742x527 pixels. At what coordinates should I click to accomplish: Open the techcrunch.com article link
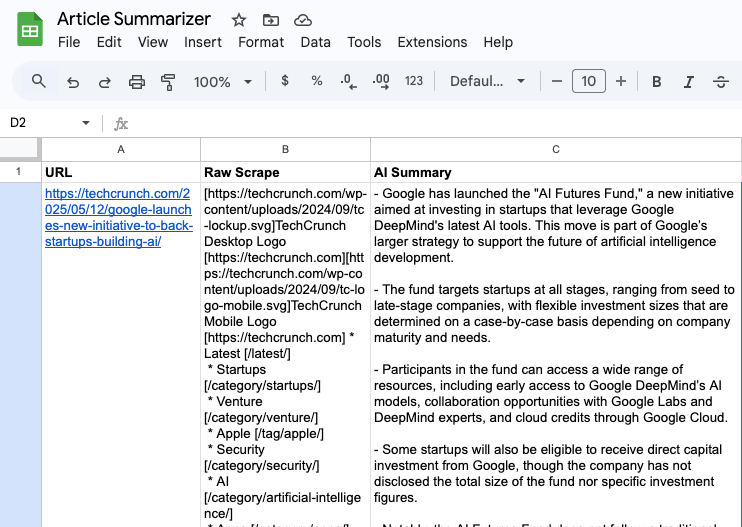(x=118, y=218)
